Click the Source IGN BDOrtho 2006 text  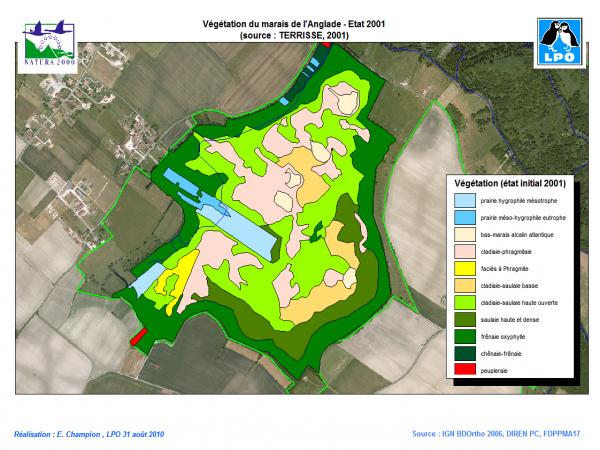[x=496, y=434]
